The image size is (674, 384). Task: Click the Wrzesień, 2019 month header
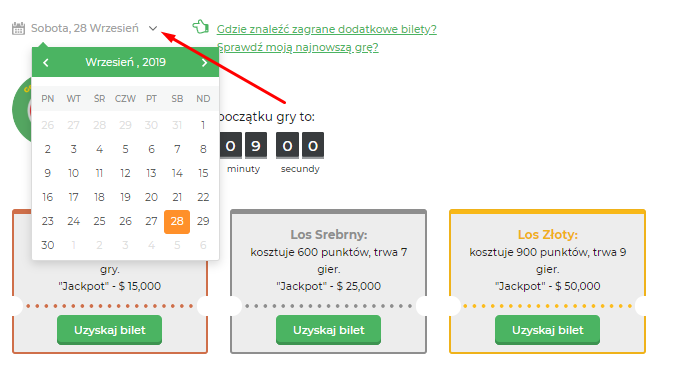point(126,62)
